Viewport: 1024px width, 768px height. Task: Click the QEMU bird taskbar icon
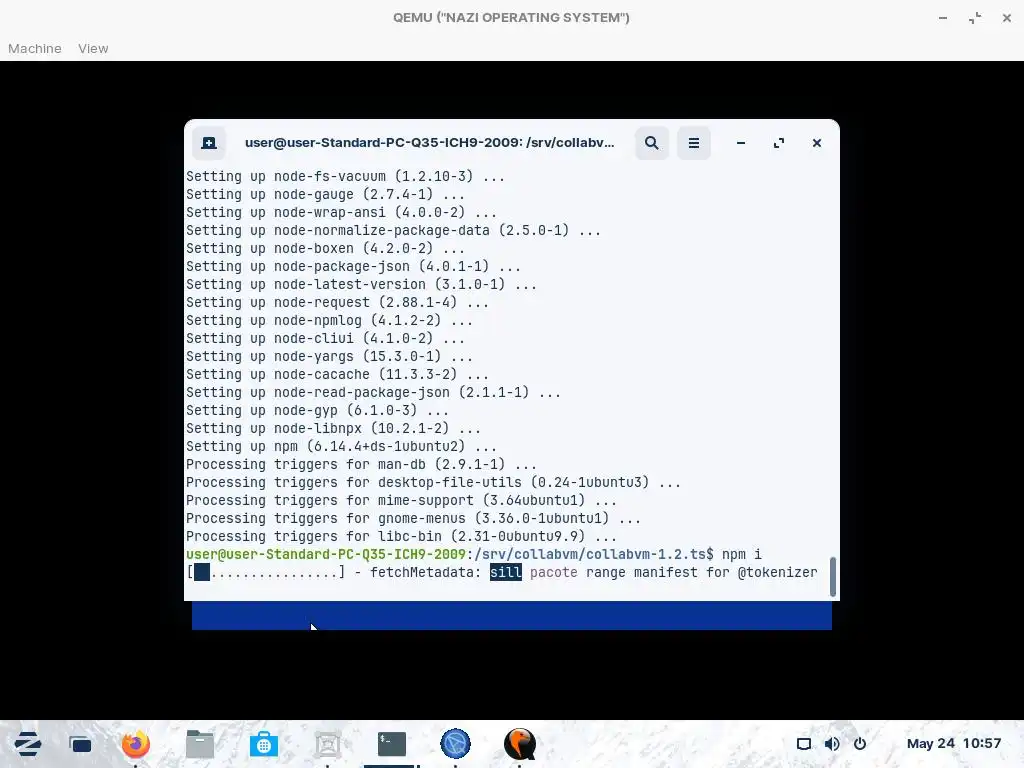tap(520, 744)
